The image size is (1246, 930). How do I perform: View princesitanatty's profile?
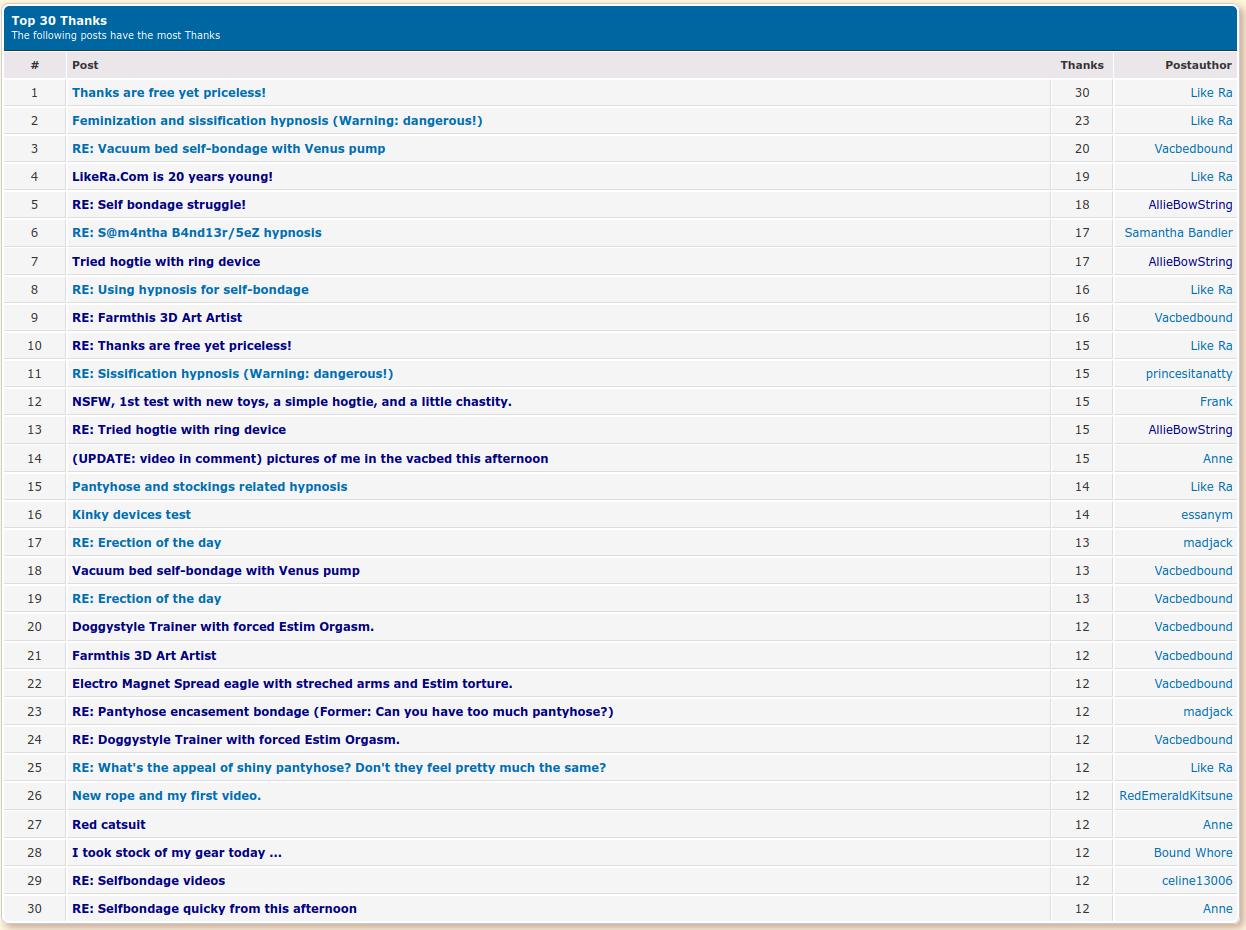(x=1189, y=374)
